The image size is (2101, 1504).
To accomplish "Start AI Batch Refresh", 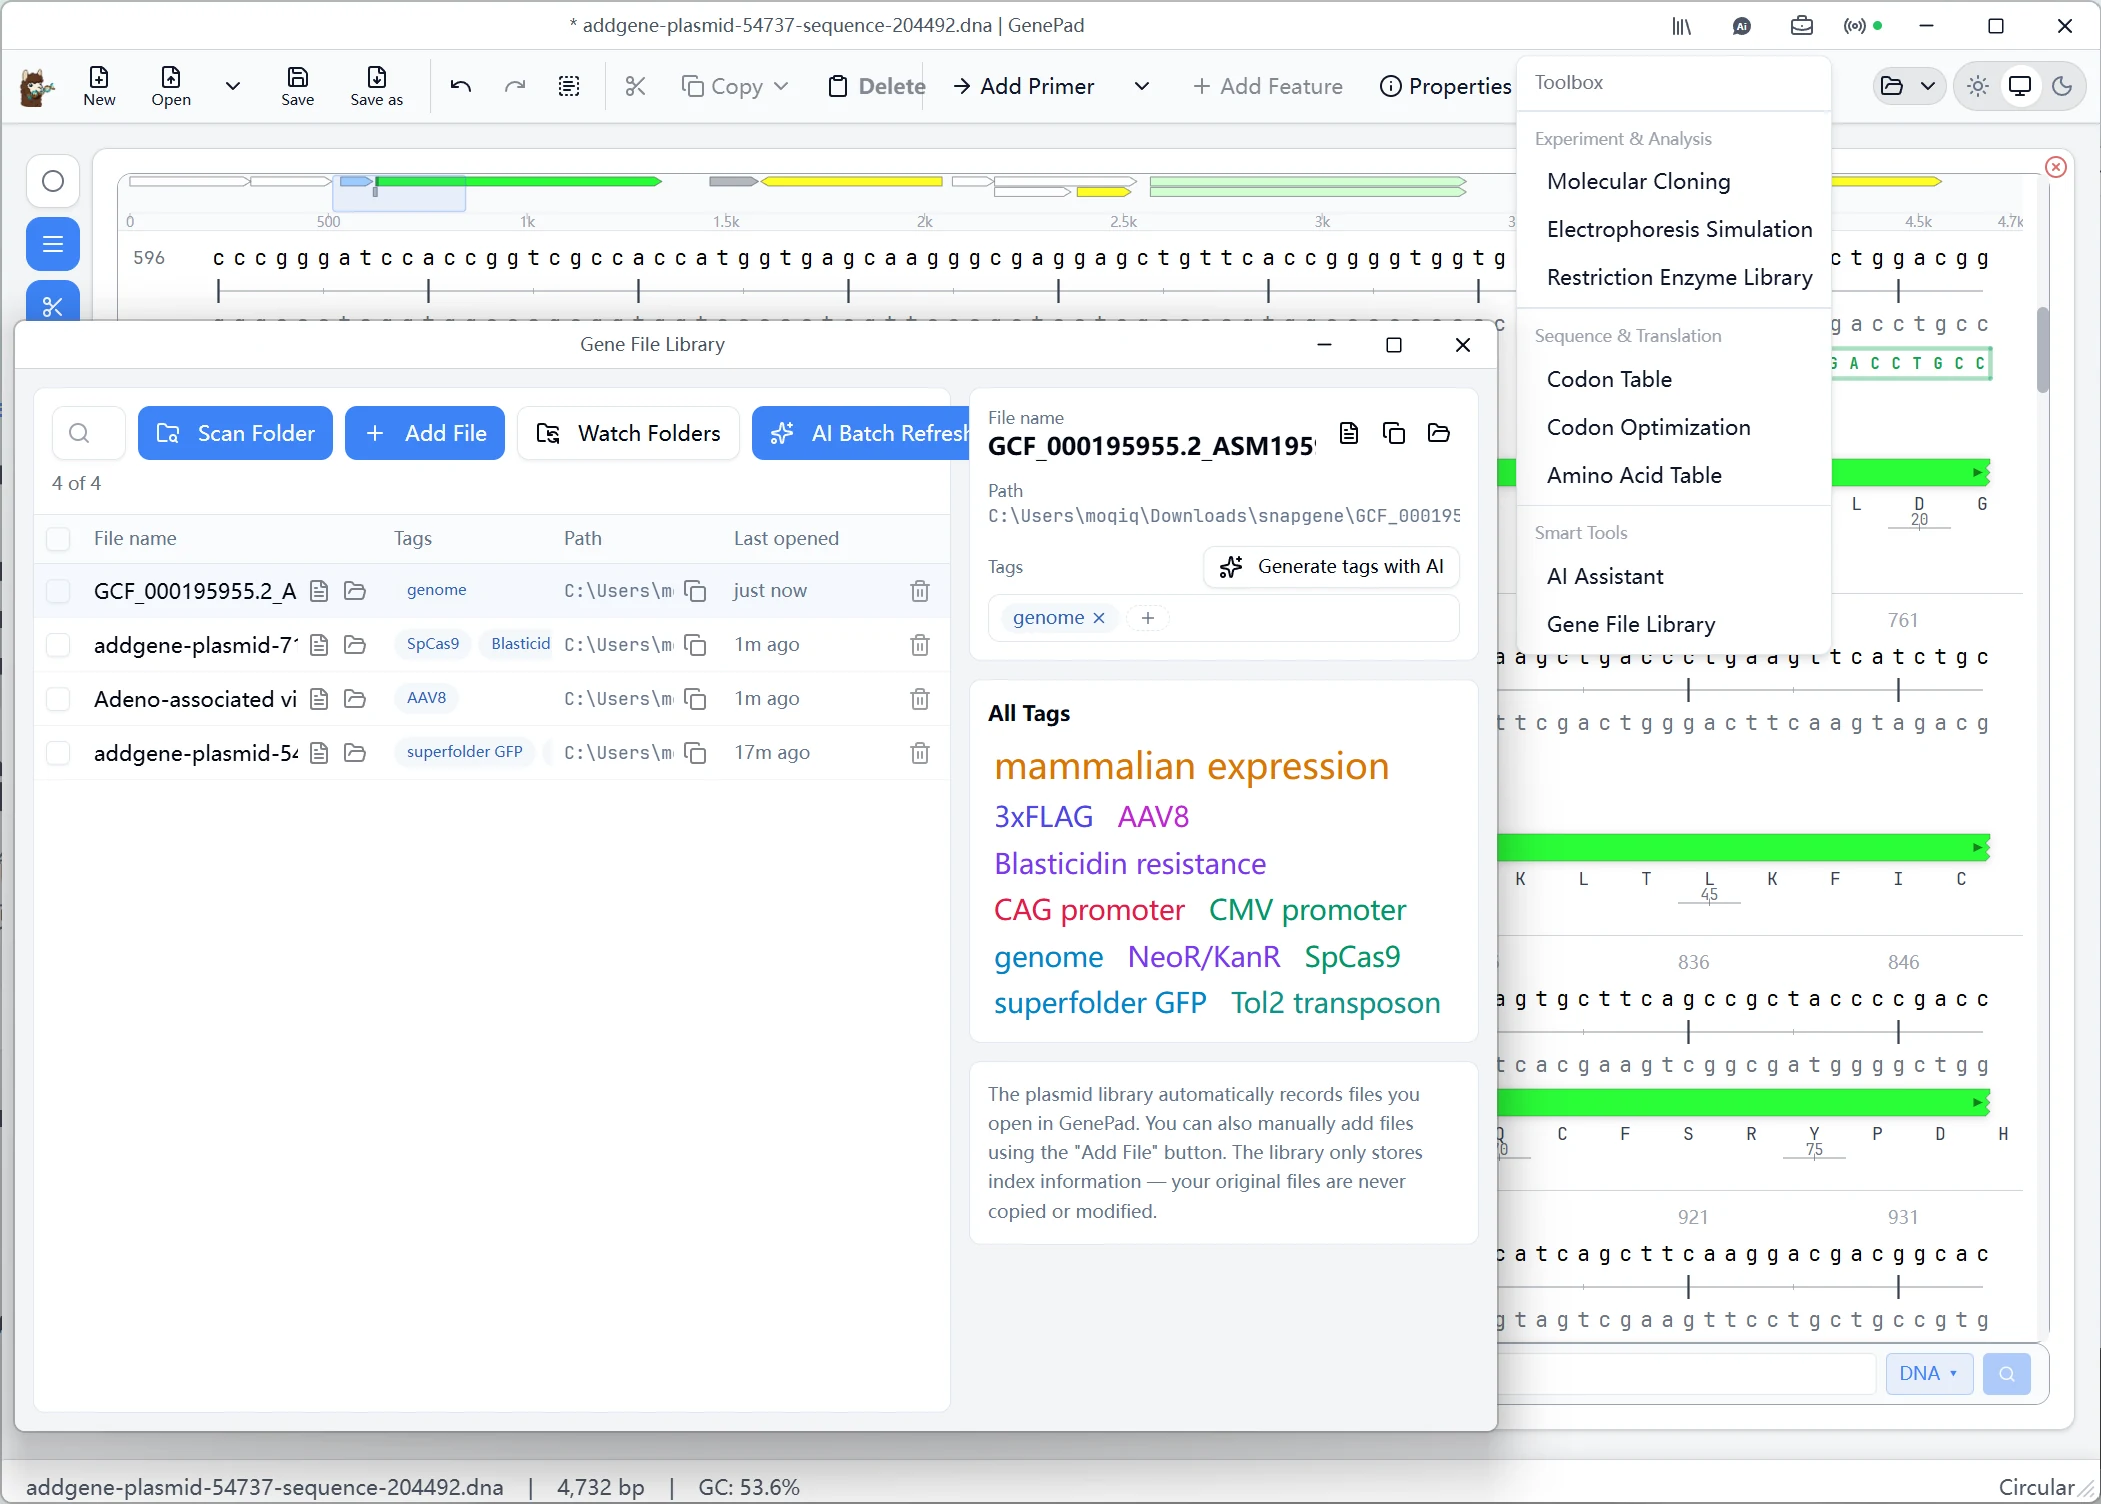I will click(861, 433).
